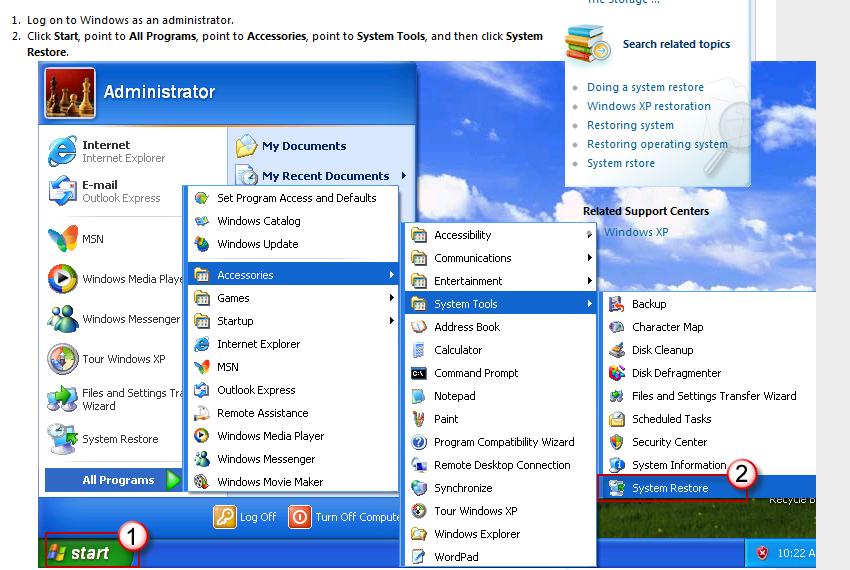850x570 pixels.
Task: Click the Turn Off Computer button
Action: pyautogui.click(x=345, y=517)
